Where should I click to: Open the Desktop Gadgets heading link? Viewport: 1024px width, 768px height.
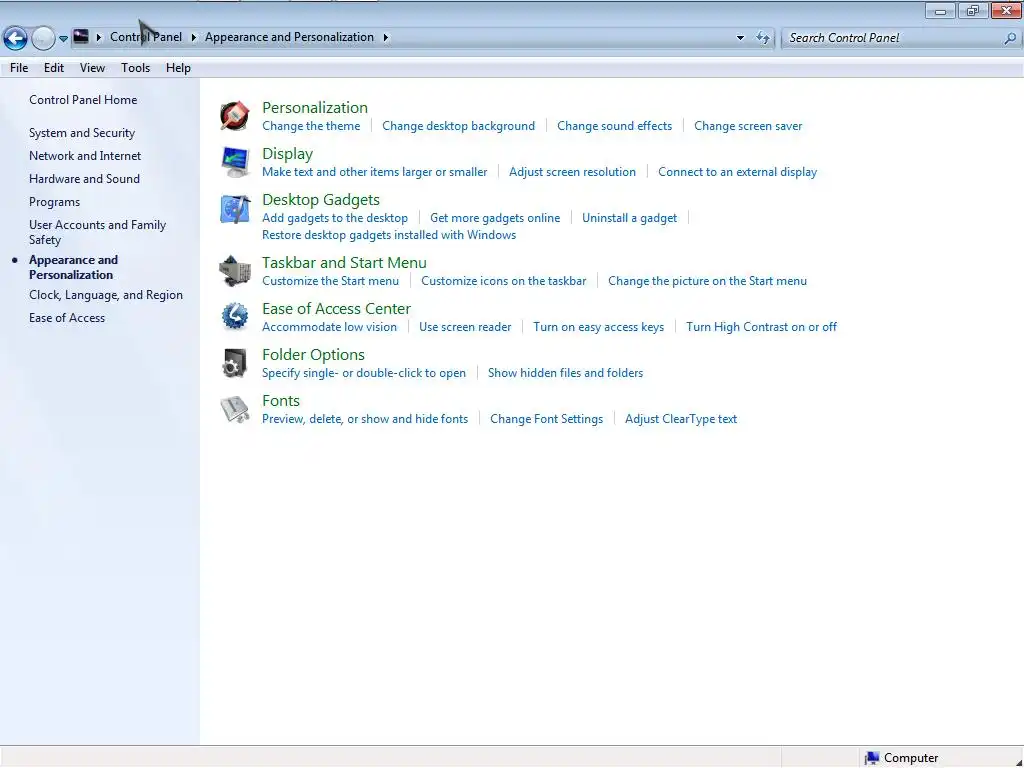[x=321, y=200]
